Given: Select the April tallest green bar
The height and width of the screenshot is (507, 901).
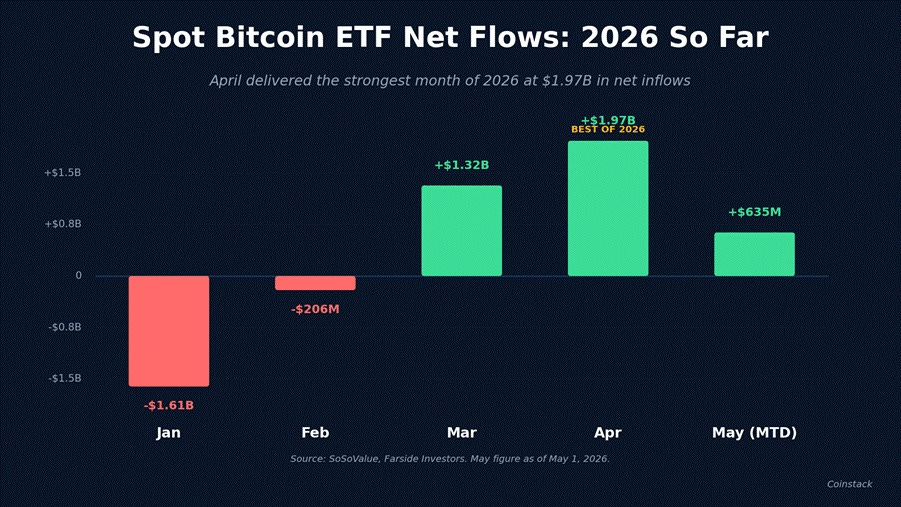Looking at the screenshot, I should click(608, 209).
